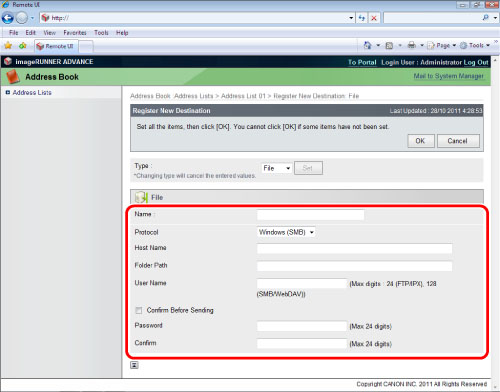
Task: Click Mail to System Manager link
Action: [x=449, y=76]
